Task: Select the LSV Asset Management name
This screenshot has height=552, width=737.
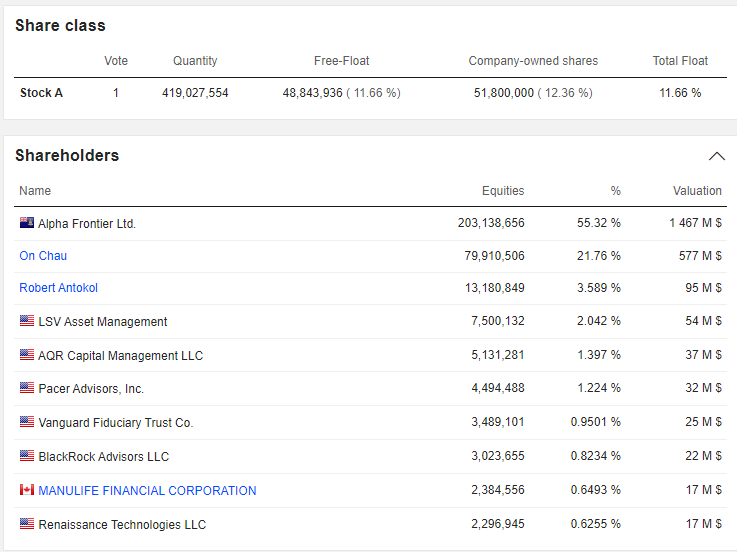Action: pyautogui.click(x=102, y=322)
